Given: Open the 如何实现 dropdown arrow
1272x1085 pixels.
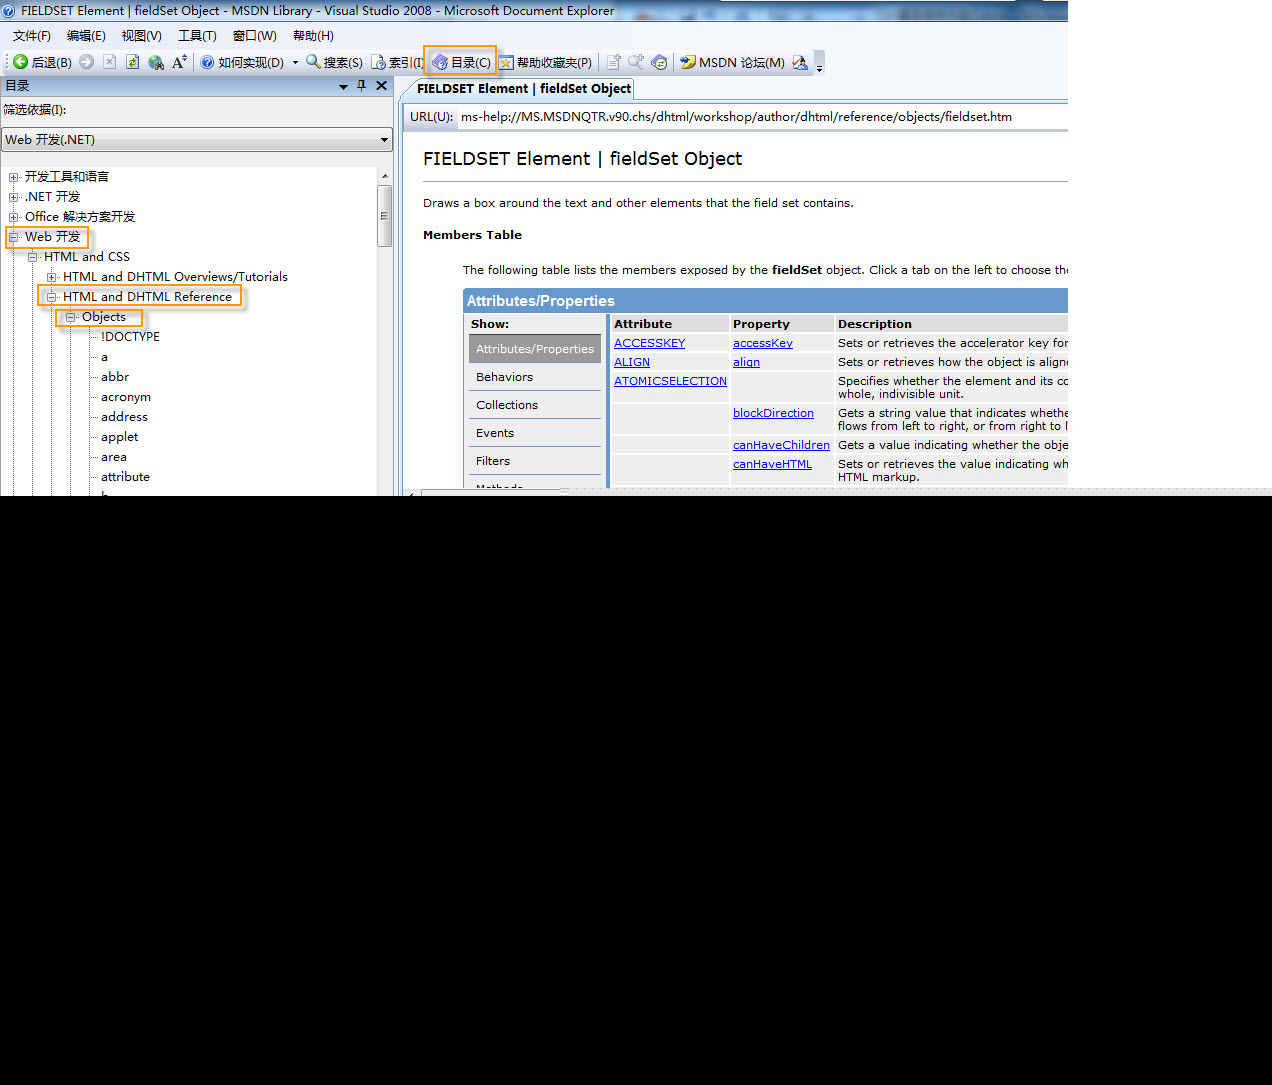Looking at the screenshot, I should tap(295, 62).
